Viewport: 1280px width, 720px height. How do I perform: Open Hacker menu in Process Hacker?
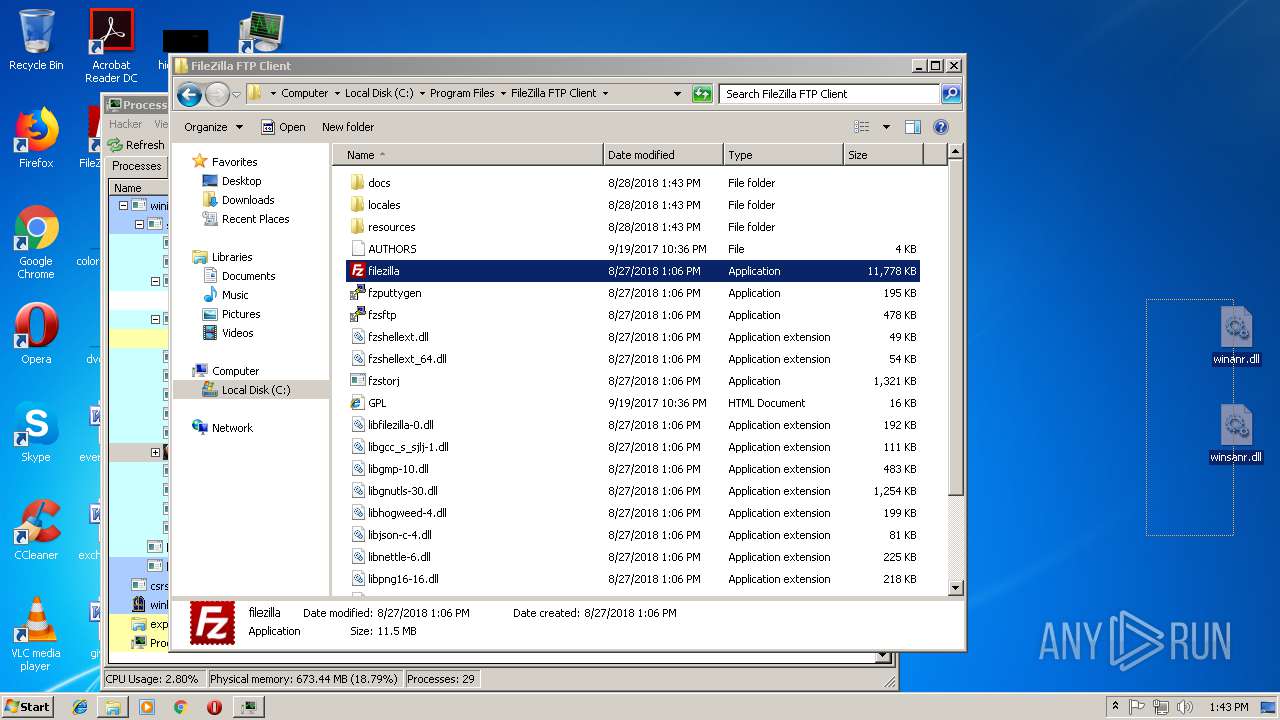(x=125, y=124)
